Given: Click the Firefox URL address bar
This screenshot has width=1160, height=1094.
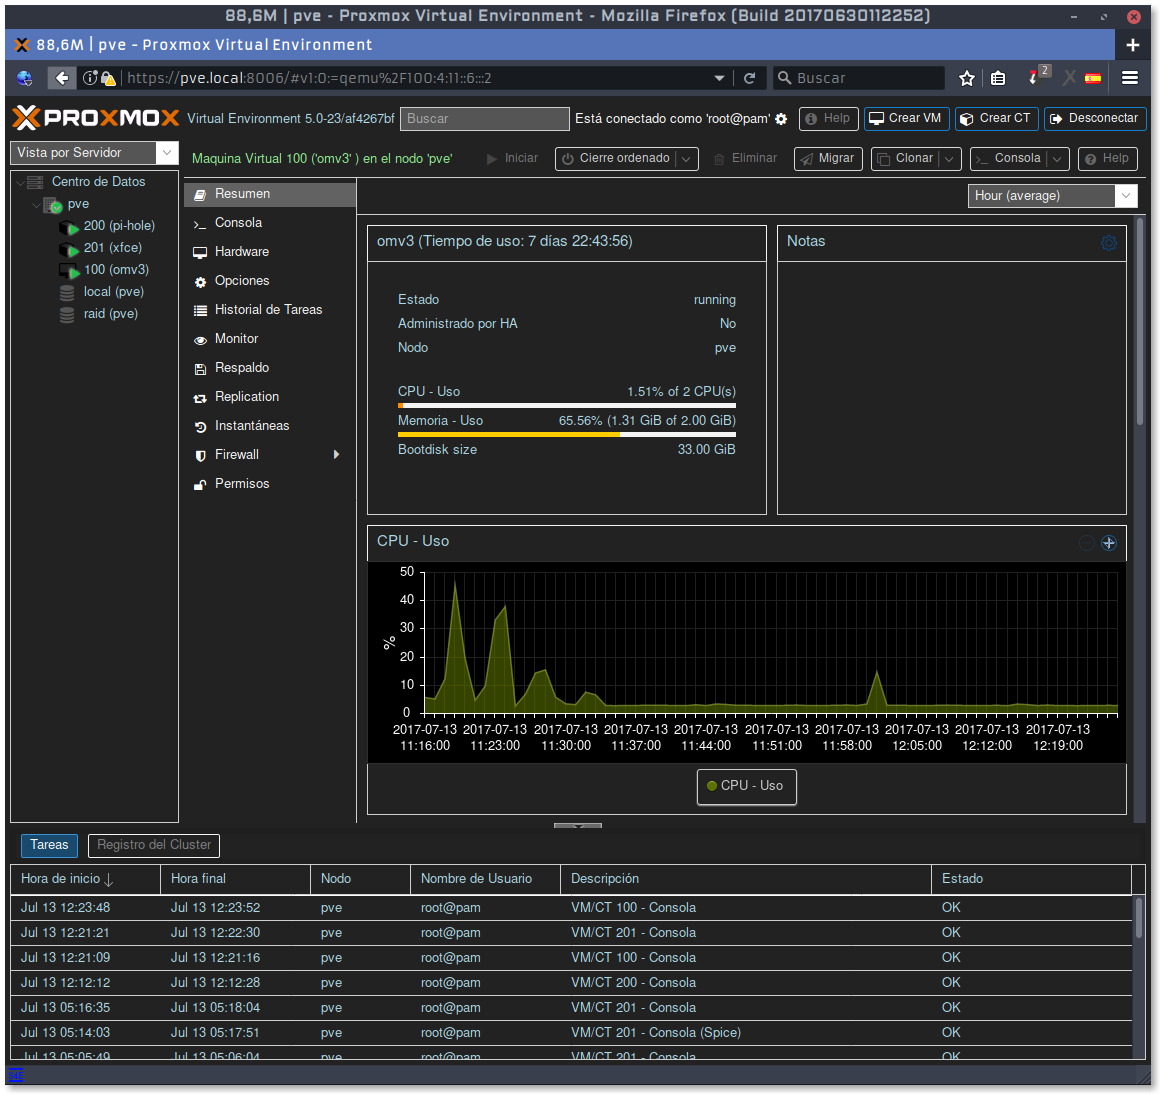Looking at the screenshot, I should (414, 78).
